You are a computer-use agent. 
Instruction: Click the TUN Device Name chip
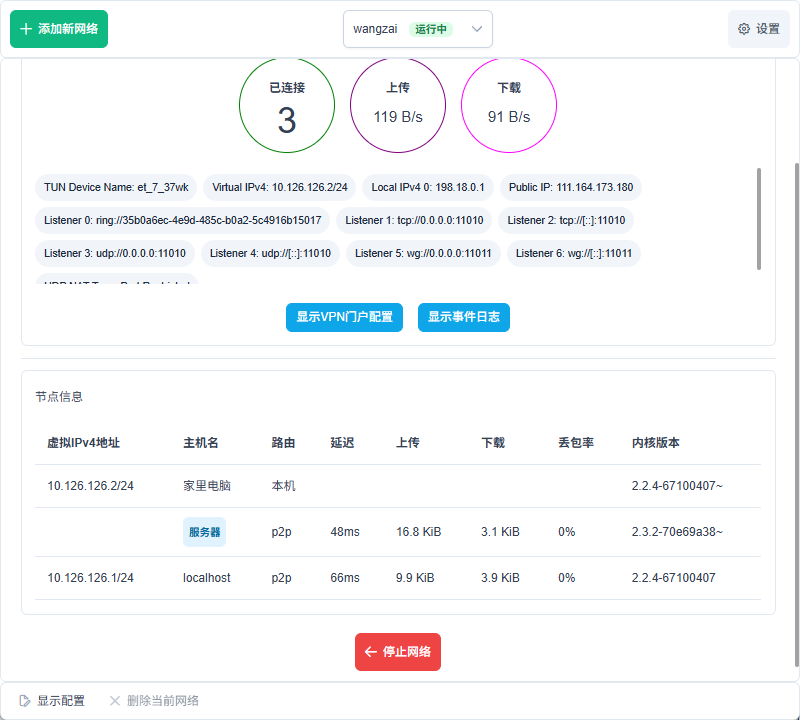point(116,188)
